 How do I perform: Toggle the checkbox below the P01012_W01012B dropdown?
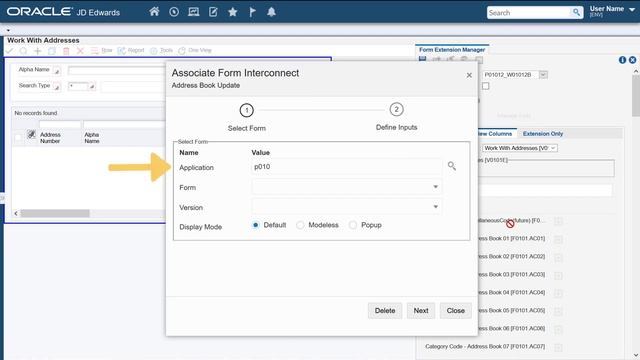(x=485, y=86)
